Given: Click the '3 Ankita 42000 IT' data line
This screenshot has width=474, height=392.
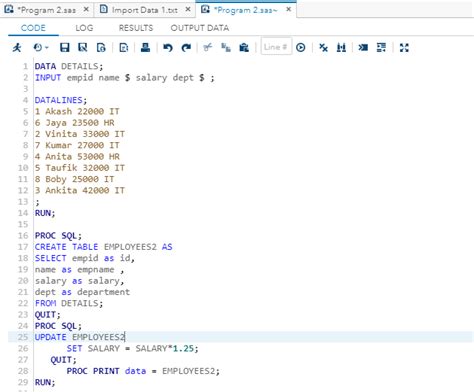Looking at the screenshot, I should (80, 190).
